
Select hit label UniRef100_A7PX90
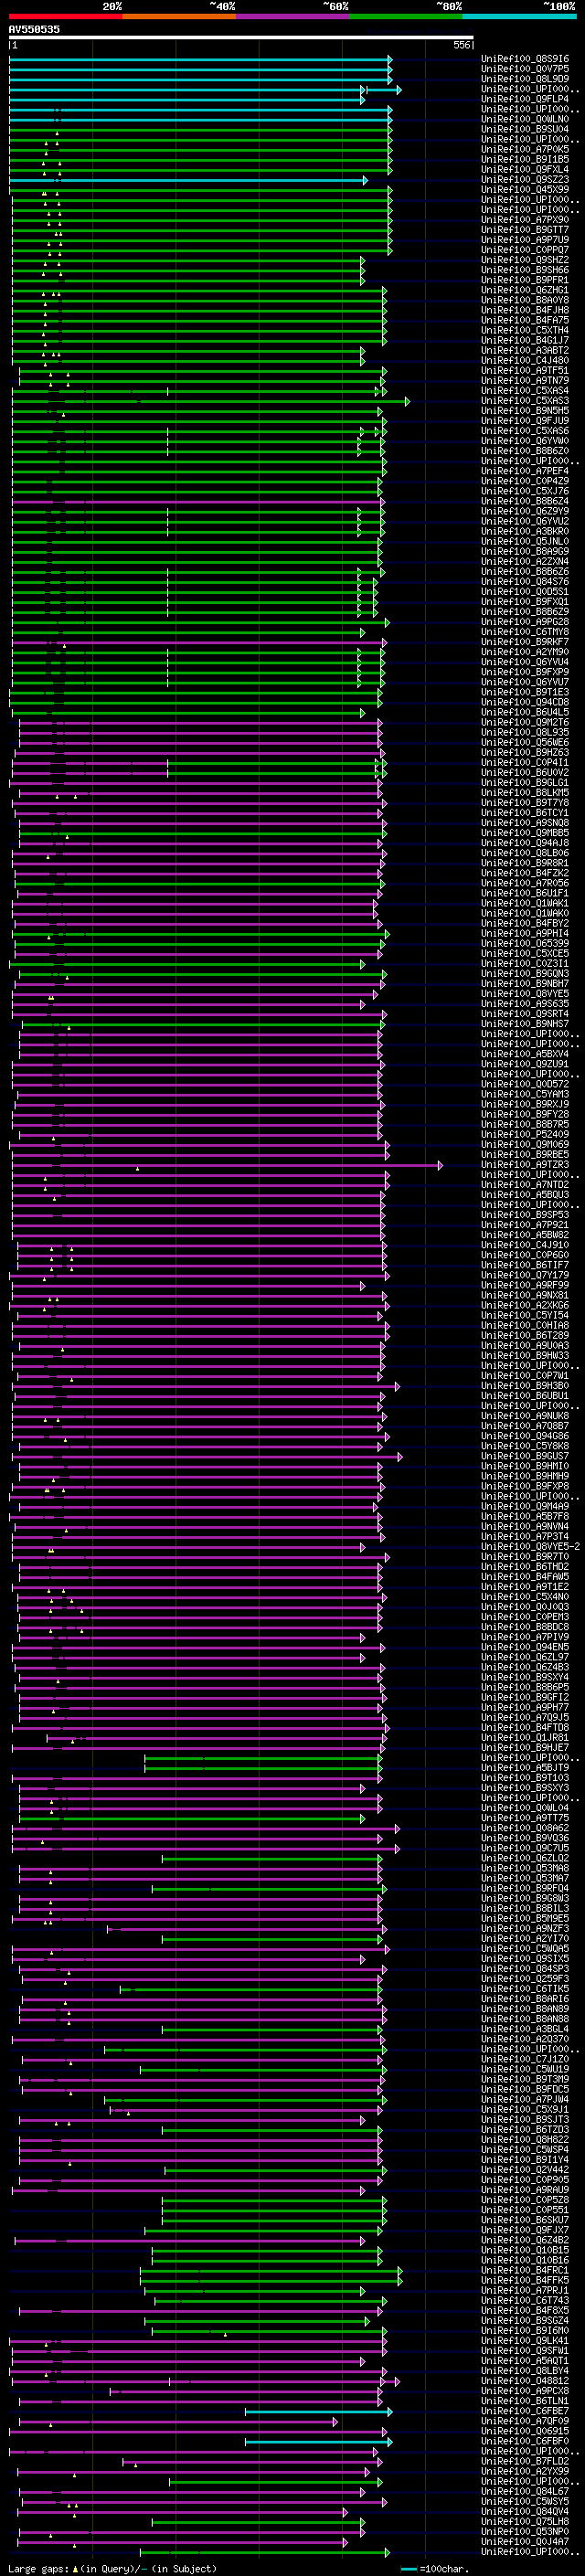point(525,219)
